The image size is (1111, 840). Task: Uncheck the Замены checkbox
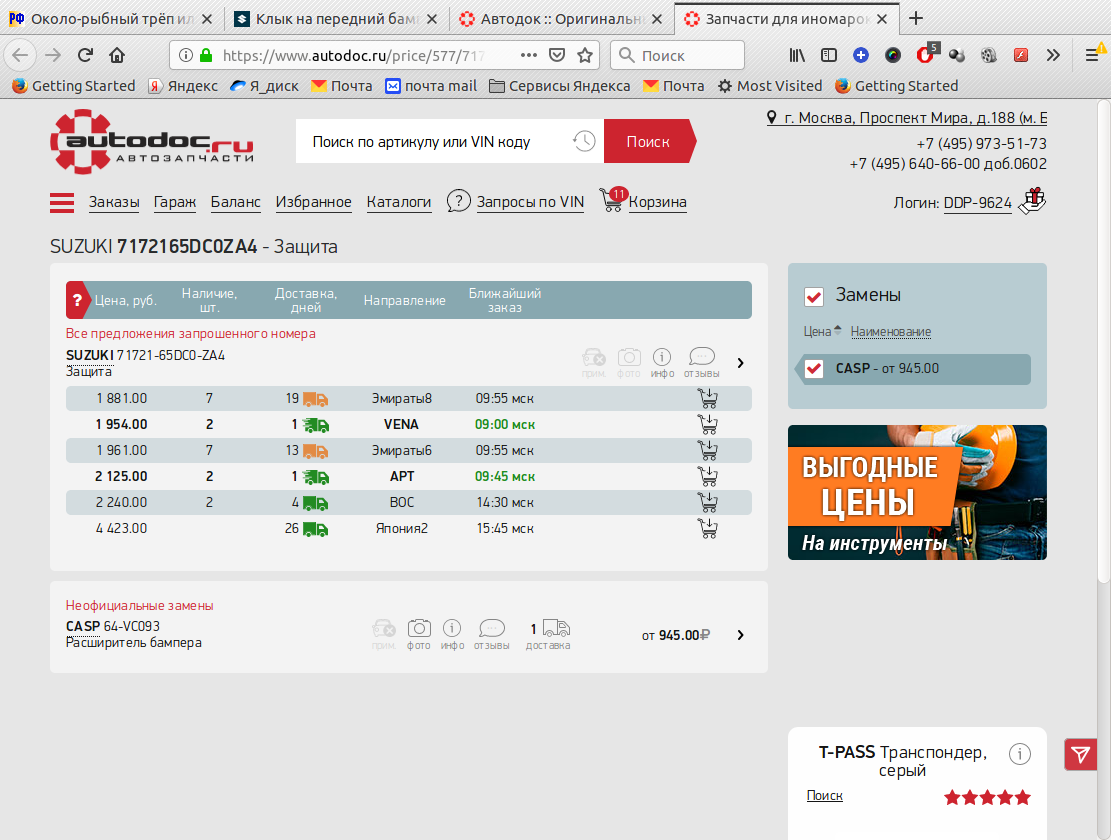[814, 296]
